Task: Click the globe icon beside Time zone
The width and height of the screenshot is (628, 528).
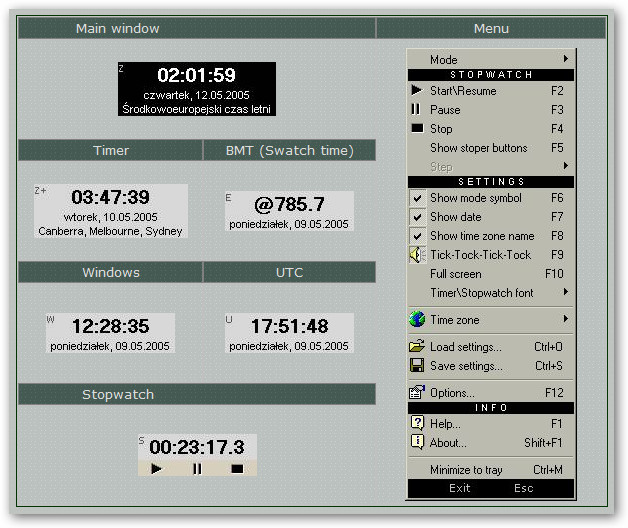Action: [x=417, y=319]
